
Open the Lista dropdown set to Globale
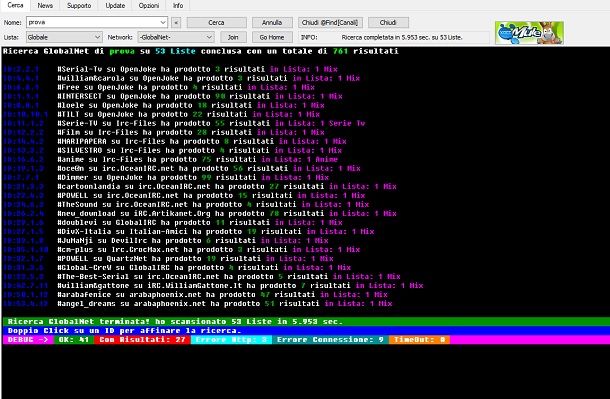pos(64,37)
